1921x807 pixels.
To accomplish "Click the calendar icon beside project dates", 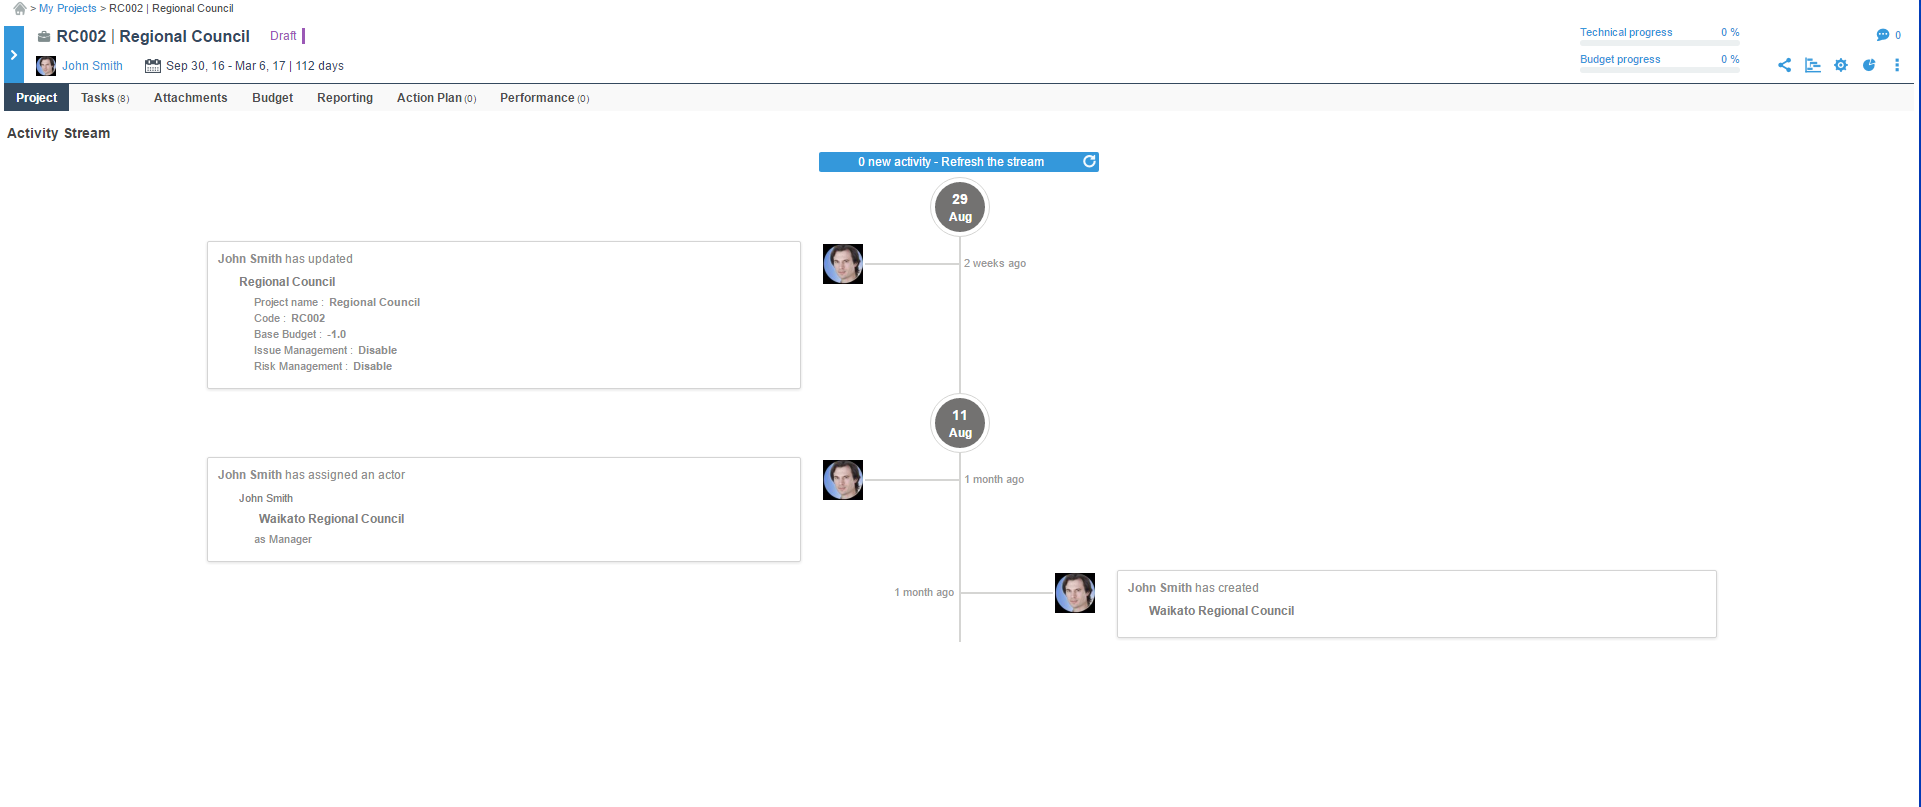I will point(153,66).
